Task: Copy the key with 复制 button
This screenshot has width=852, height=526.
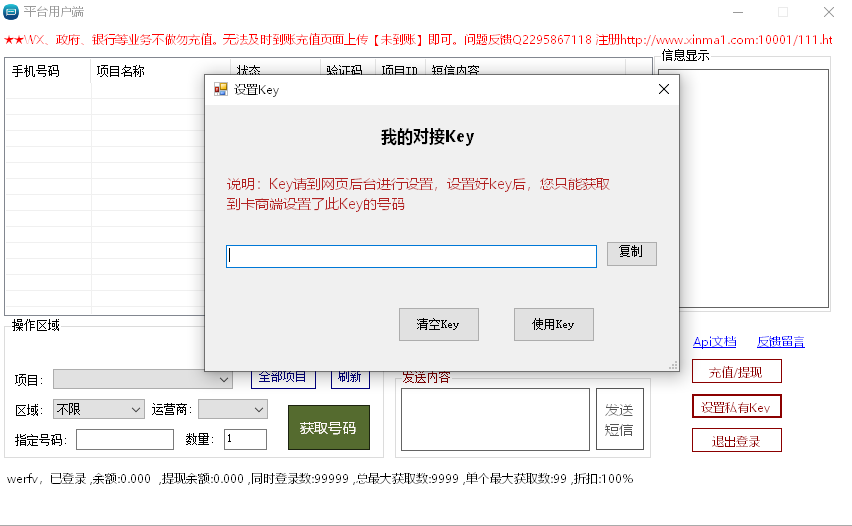Action: tap(631, 254)
